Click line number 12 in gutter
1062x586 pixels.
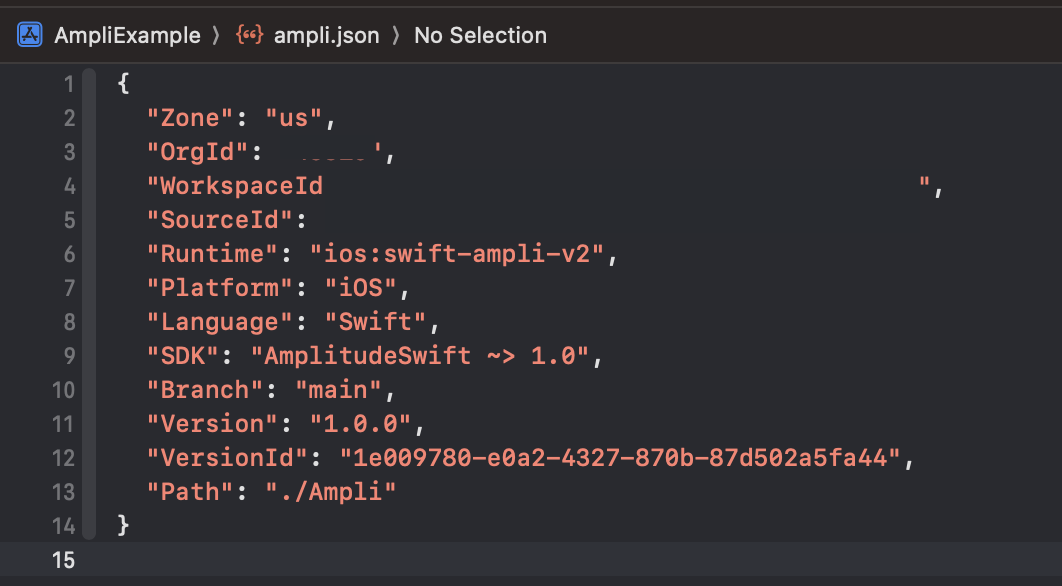click(64, 458)
